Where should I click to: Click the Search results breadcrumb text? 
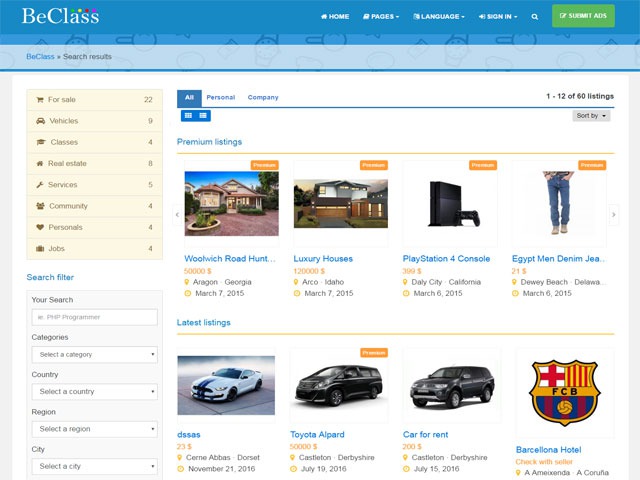[x=87, y=56]
